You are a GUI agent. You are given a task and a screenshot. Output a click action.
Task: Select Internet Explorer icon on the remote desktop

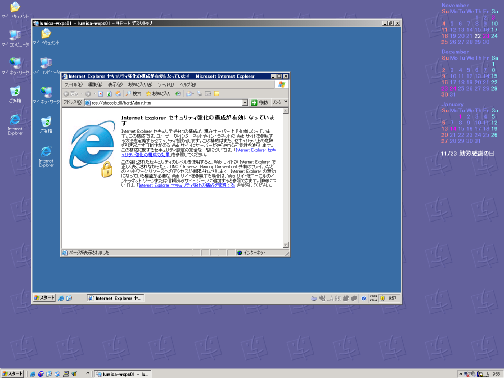(46, 156)
